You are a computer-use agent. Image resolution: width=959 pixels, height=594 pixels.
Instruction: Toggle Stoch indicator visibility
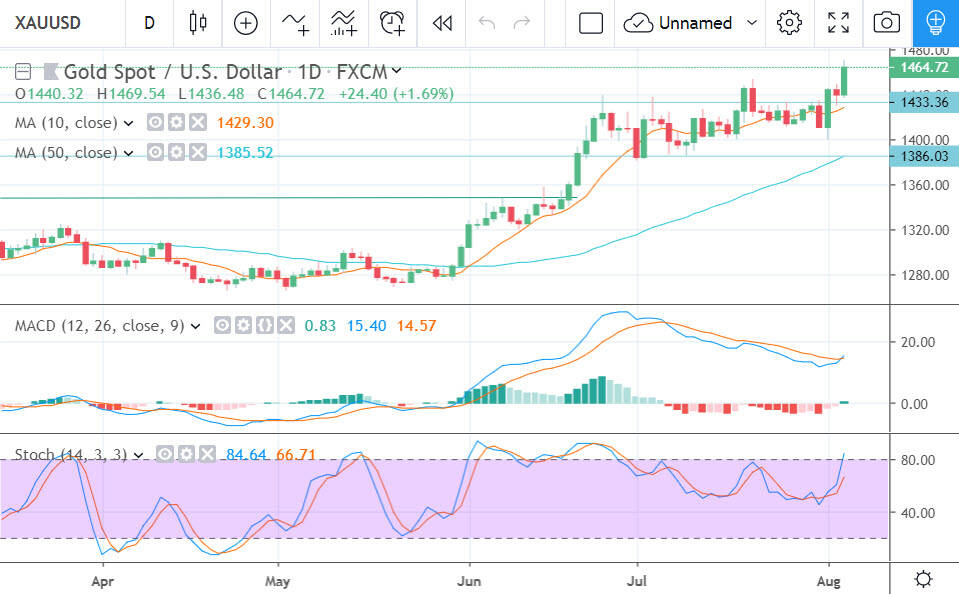point(165,454)
